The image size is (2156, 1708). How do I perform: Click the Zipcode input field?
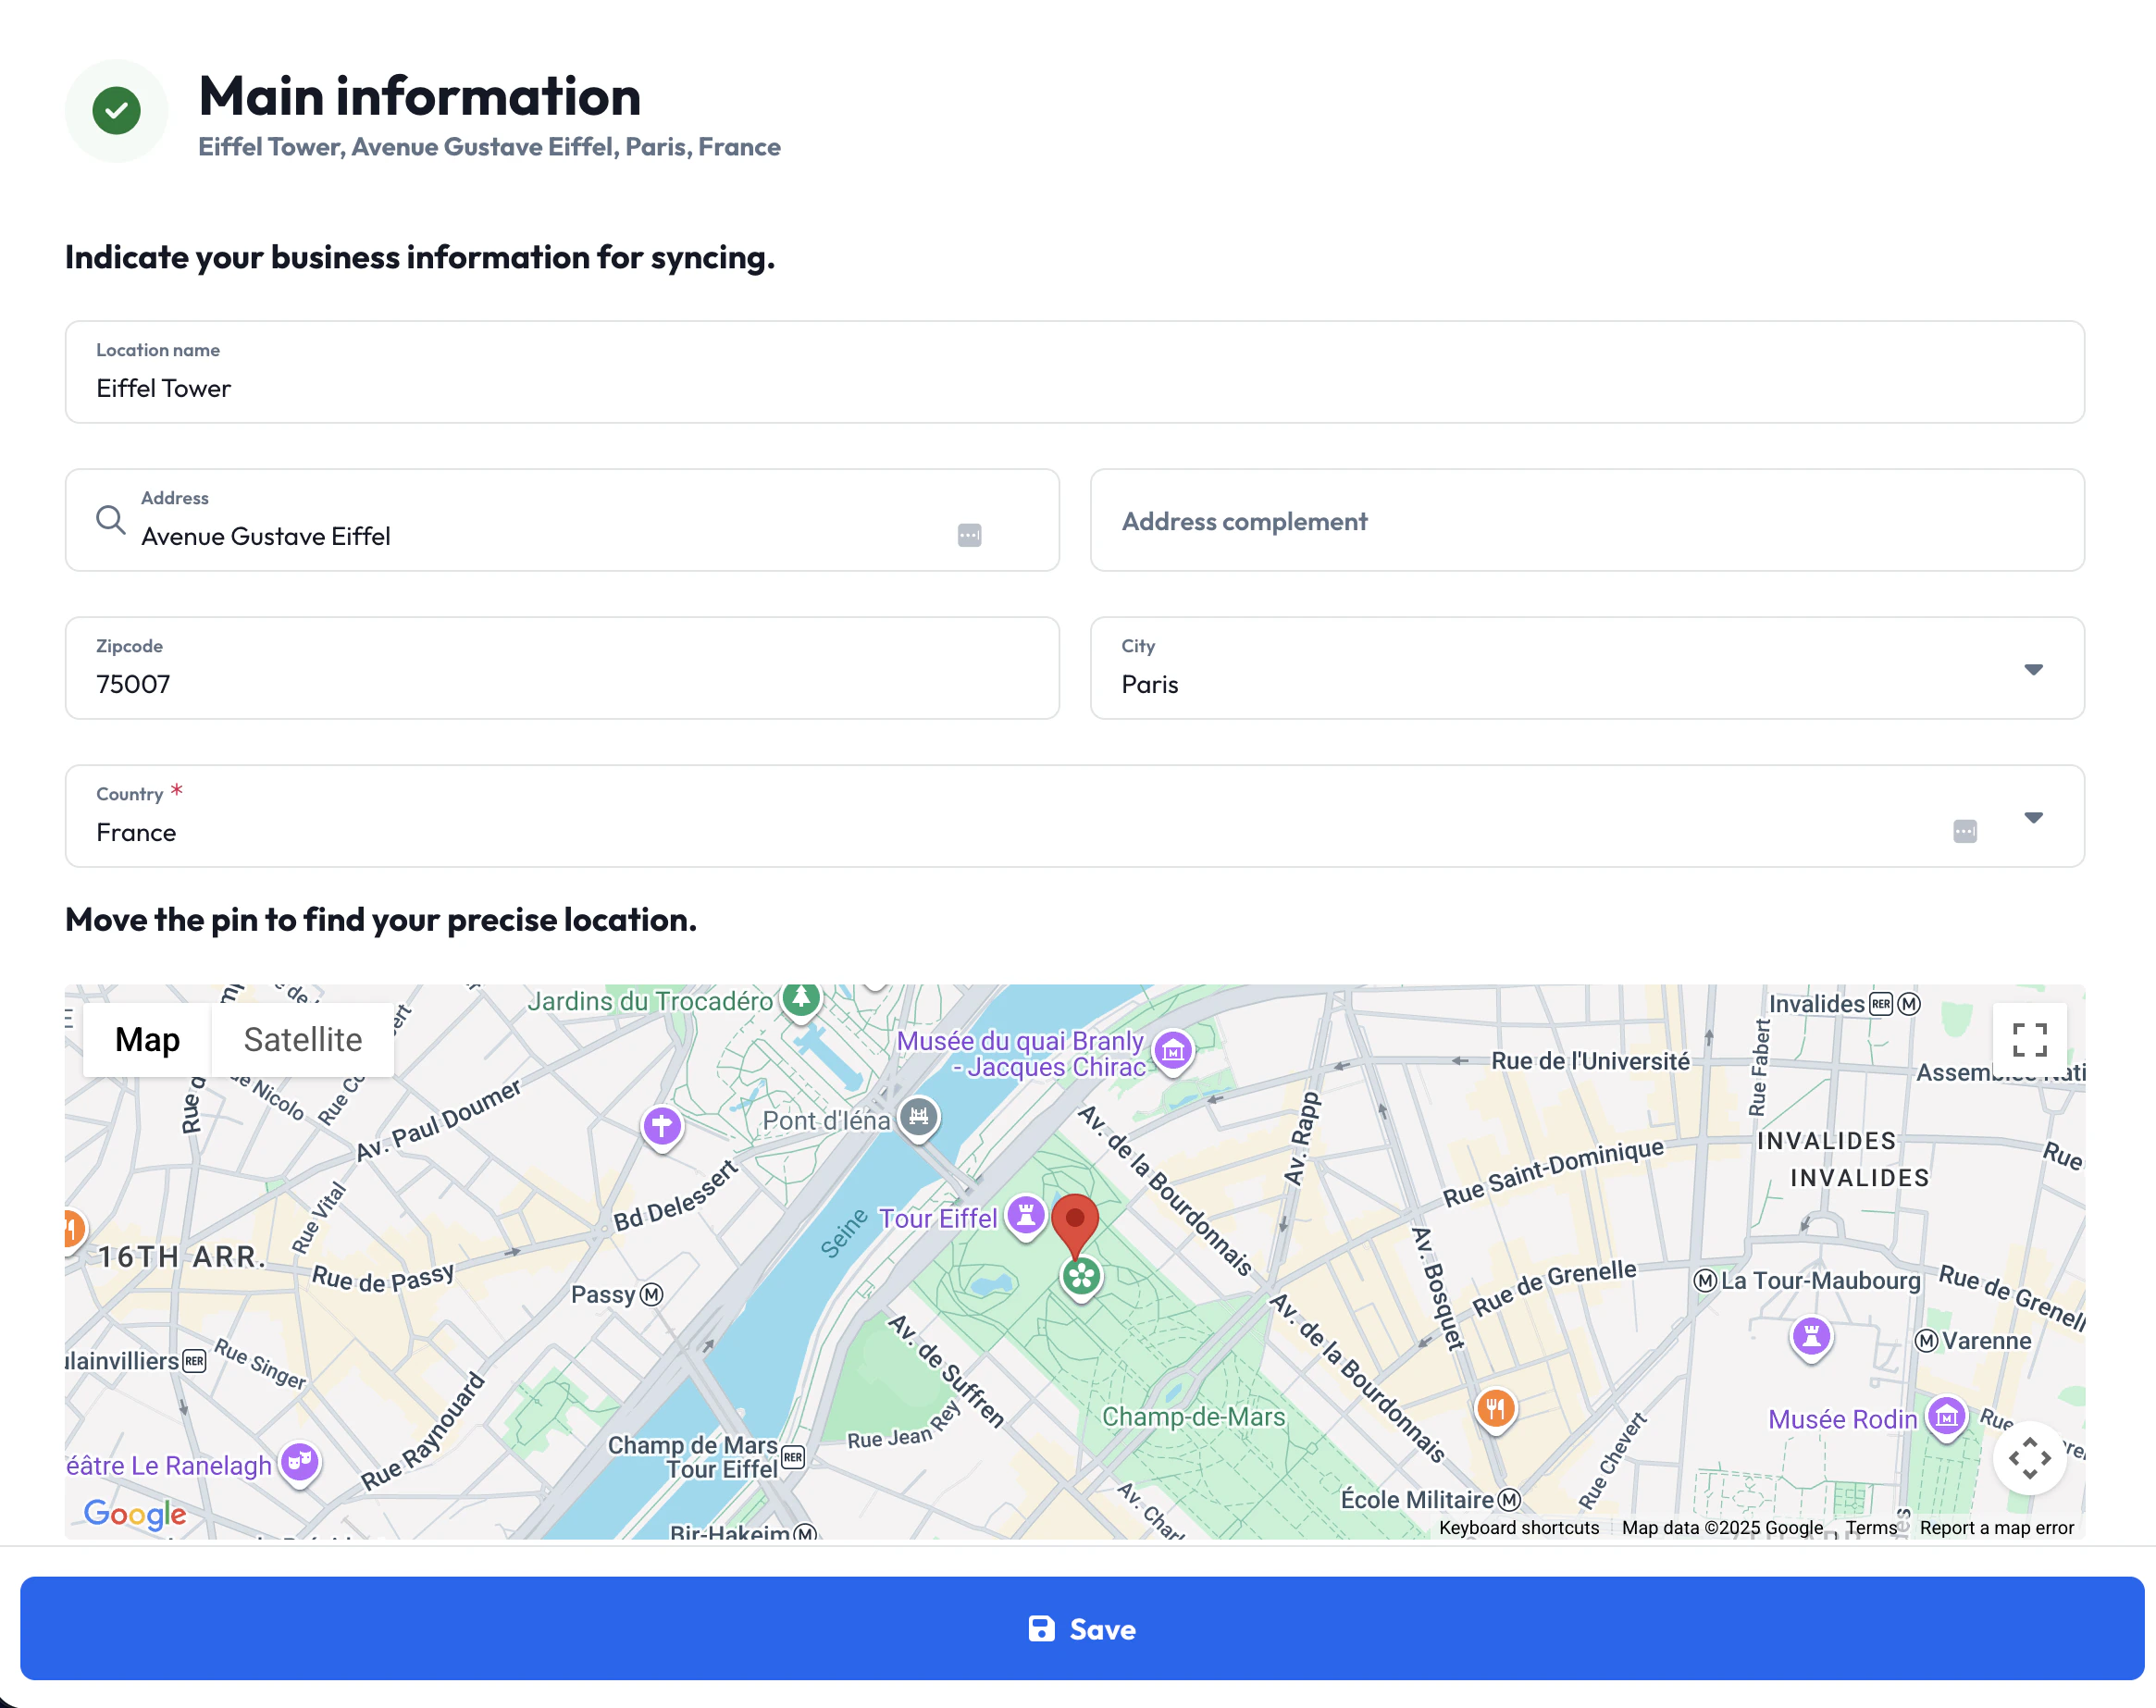[x=562, y=668]
